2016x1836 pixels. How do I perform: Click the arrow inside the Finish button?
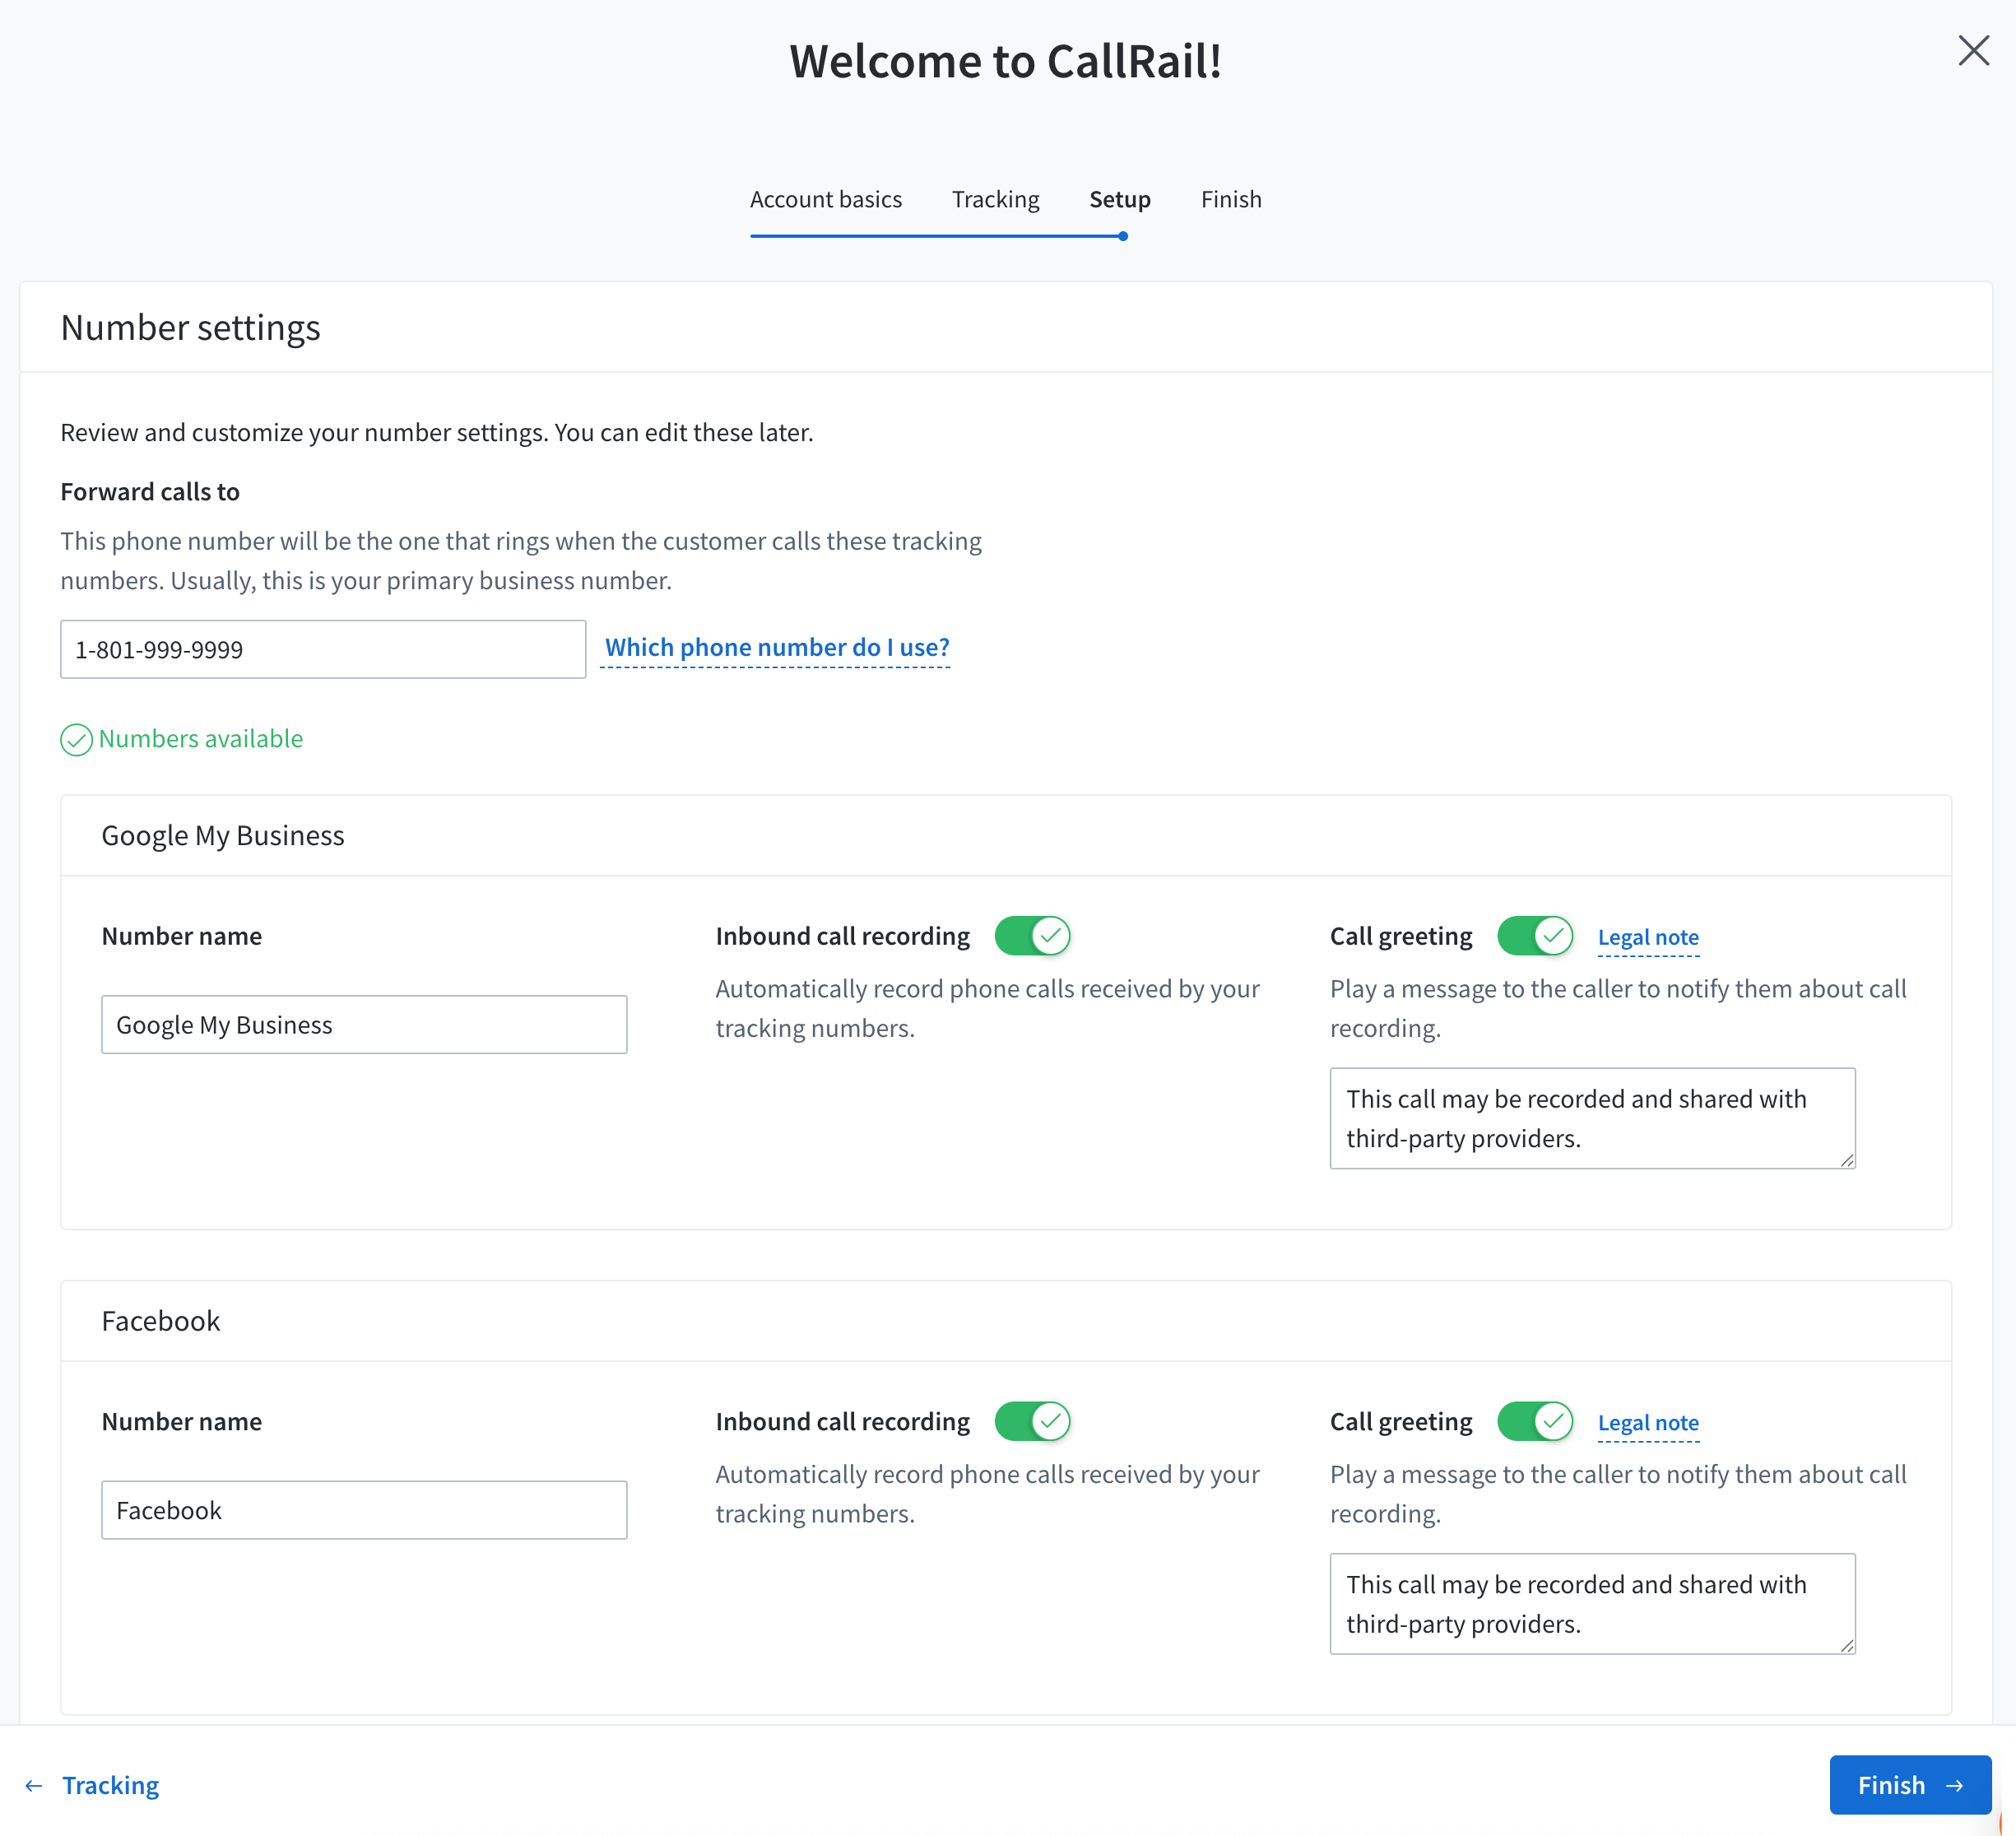point(1955,1785)
